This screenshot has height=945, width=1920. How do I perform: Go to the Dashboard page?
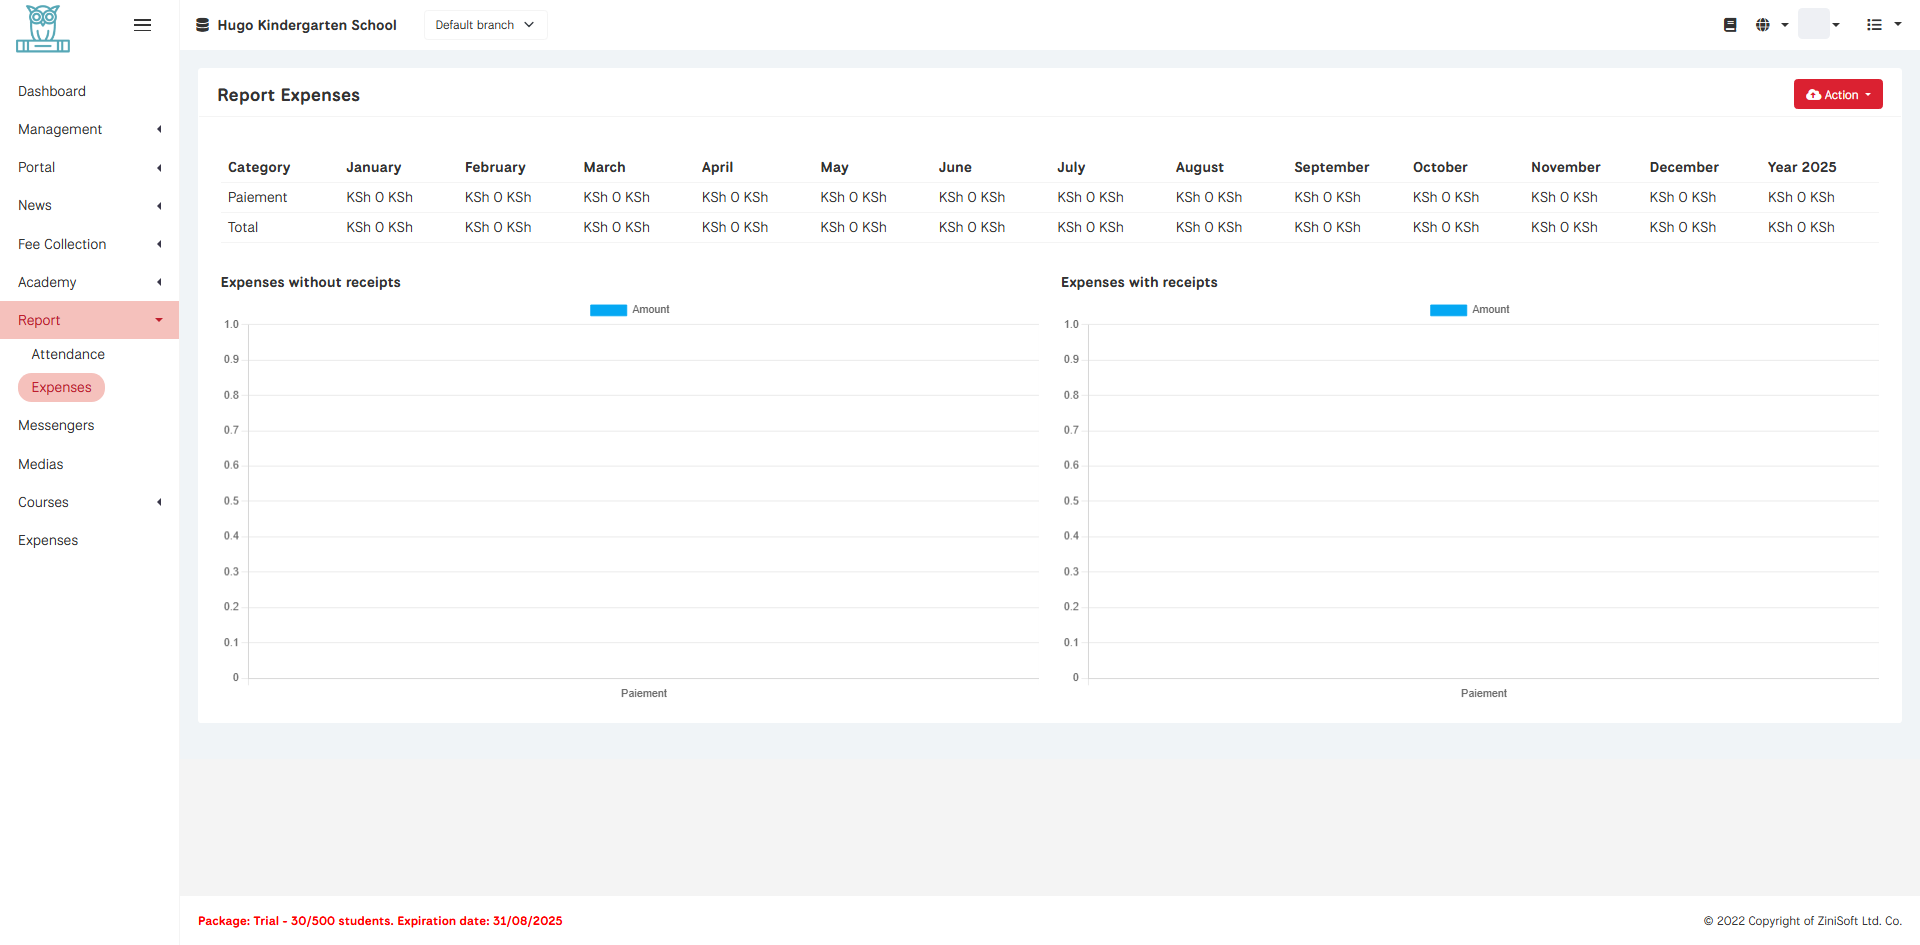(x=52, y=92)
